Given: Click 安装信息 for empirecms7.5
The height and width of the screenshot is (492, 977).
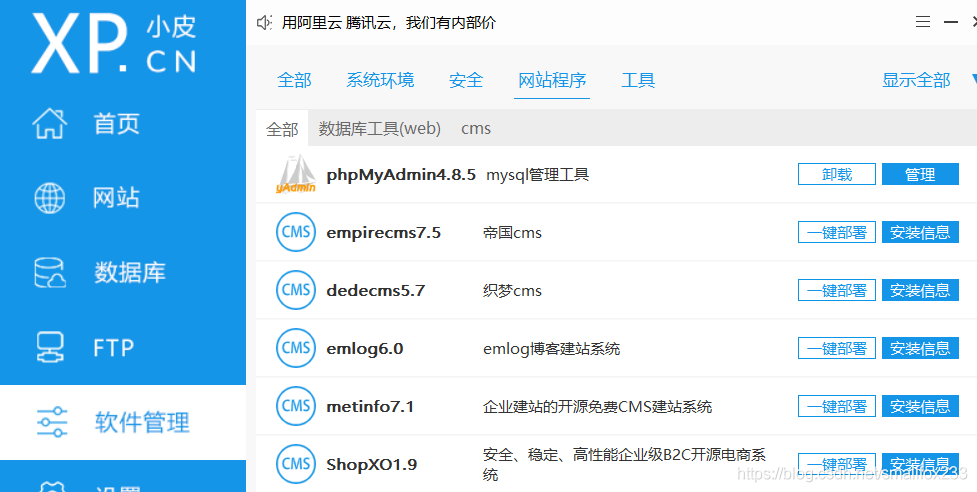Looking at the screenshot, I should point(920,232).
